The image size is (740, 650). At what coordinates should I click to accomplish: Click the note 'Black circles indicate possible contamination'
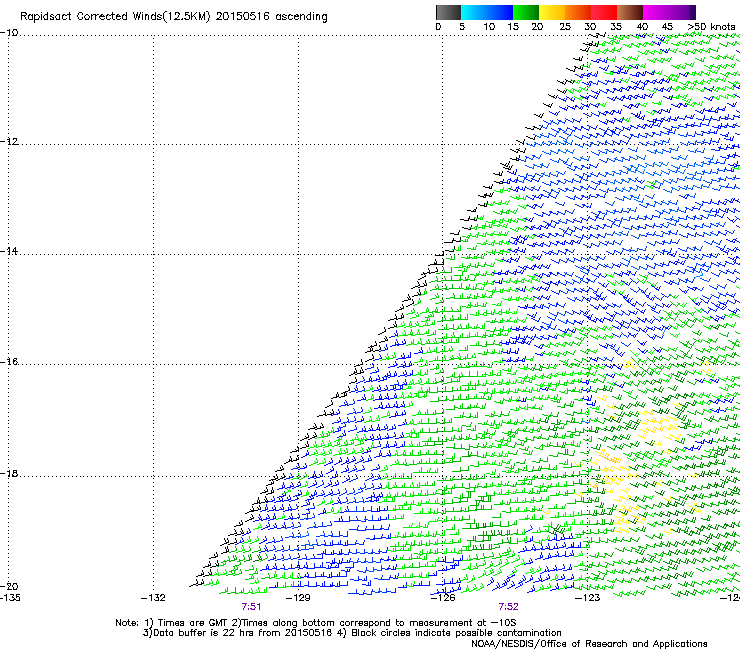[x=456, y=633]
